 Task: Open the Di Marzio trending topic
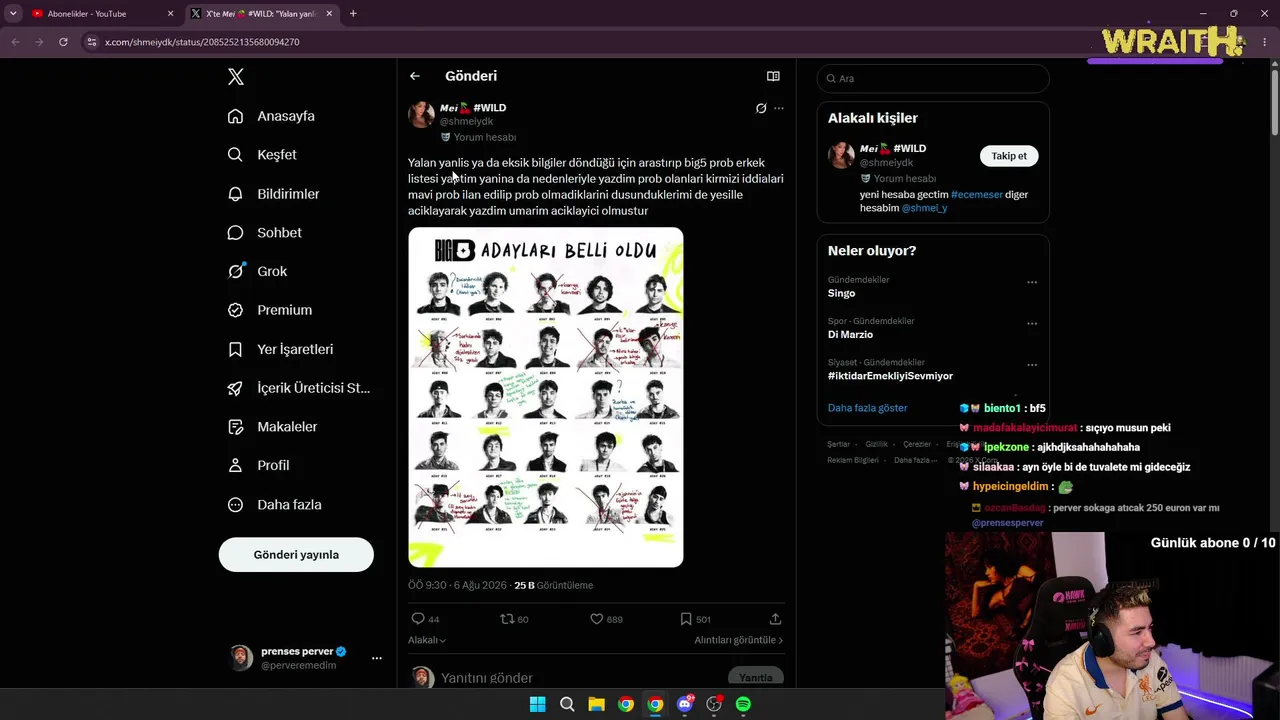tap(850, 335)
